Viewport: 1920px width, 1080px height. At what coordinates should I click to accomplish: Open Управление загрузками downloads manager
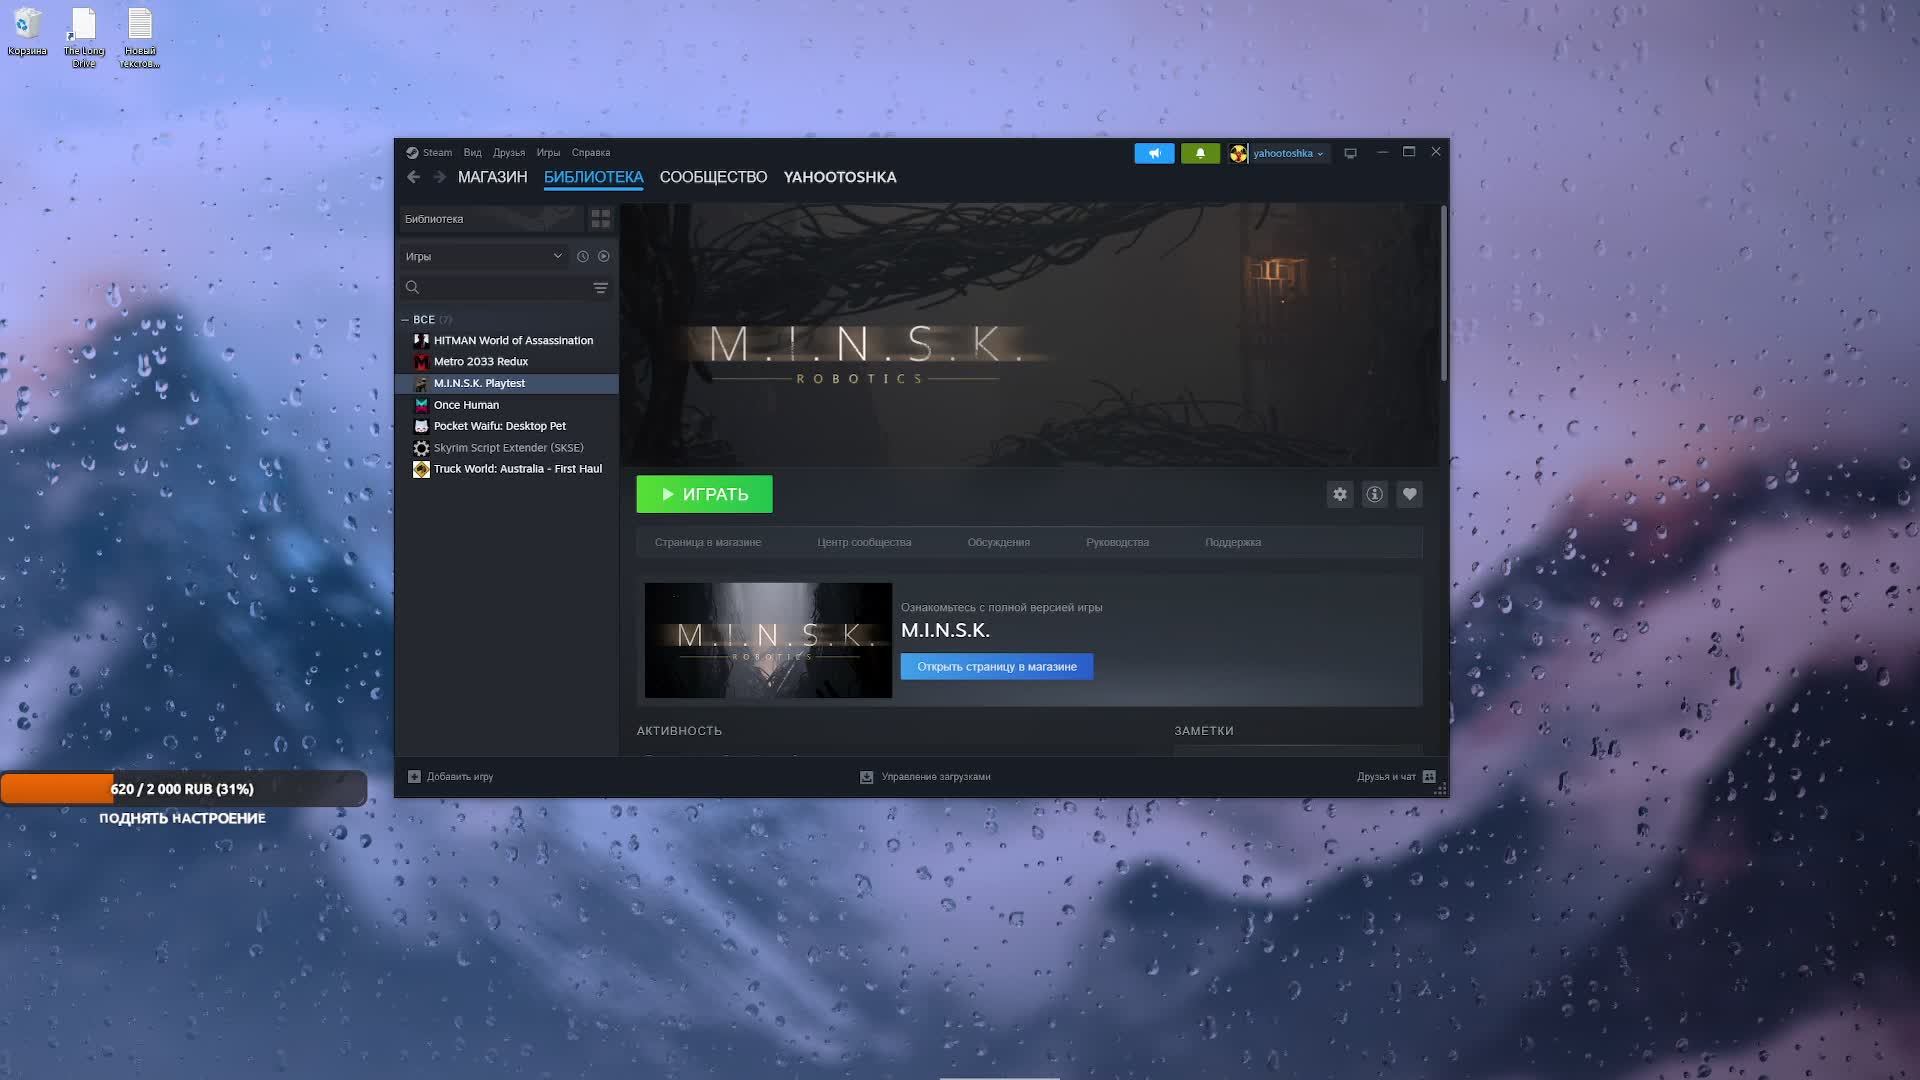(926, 777)
